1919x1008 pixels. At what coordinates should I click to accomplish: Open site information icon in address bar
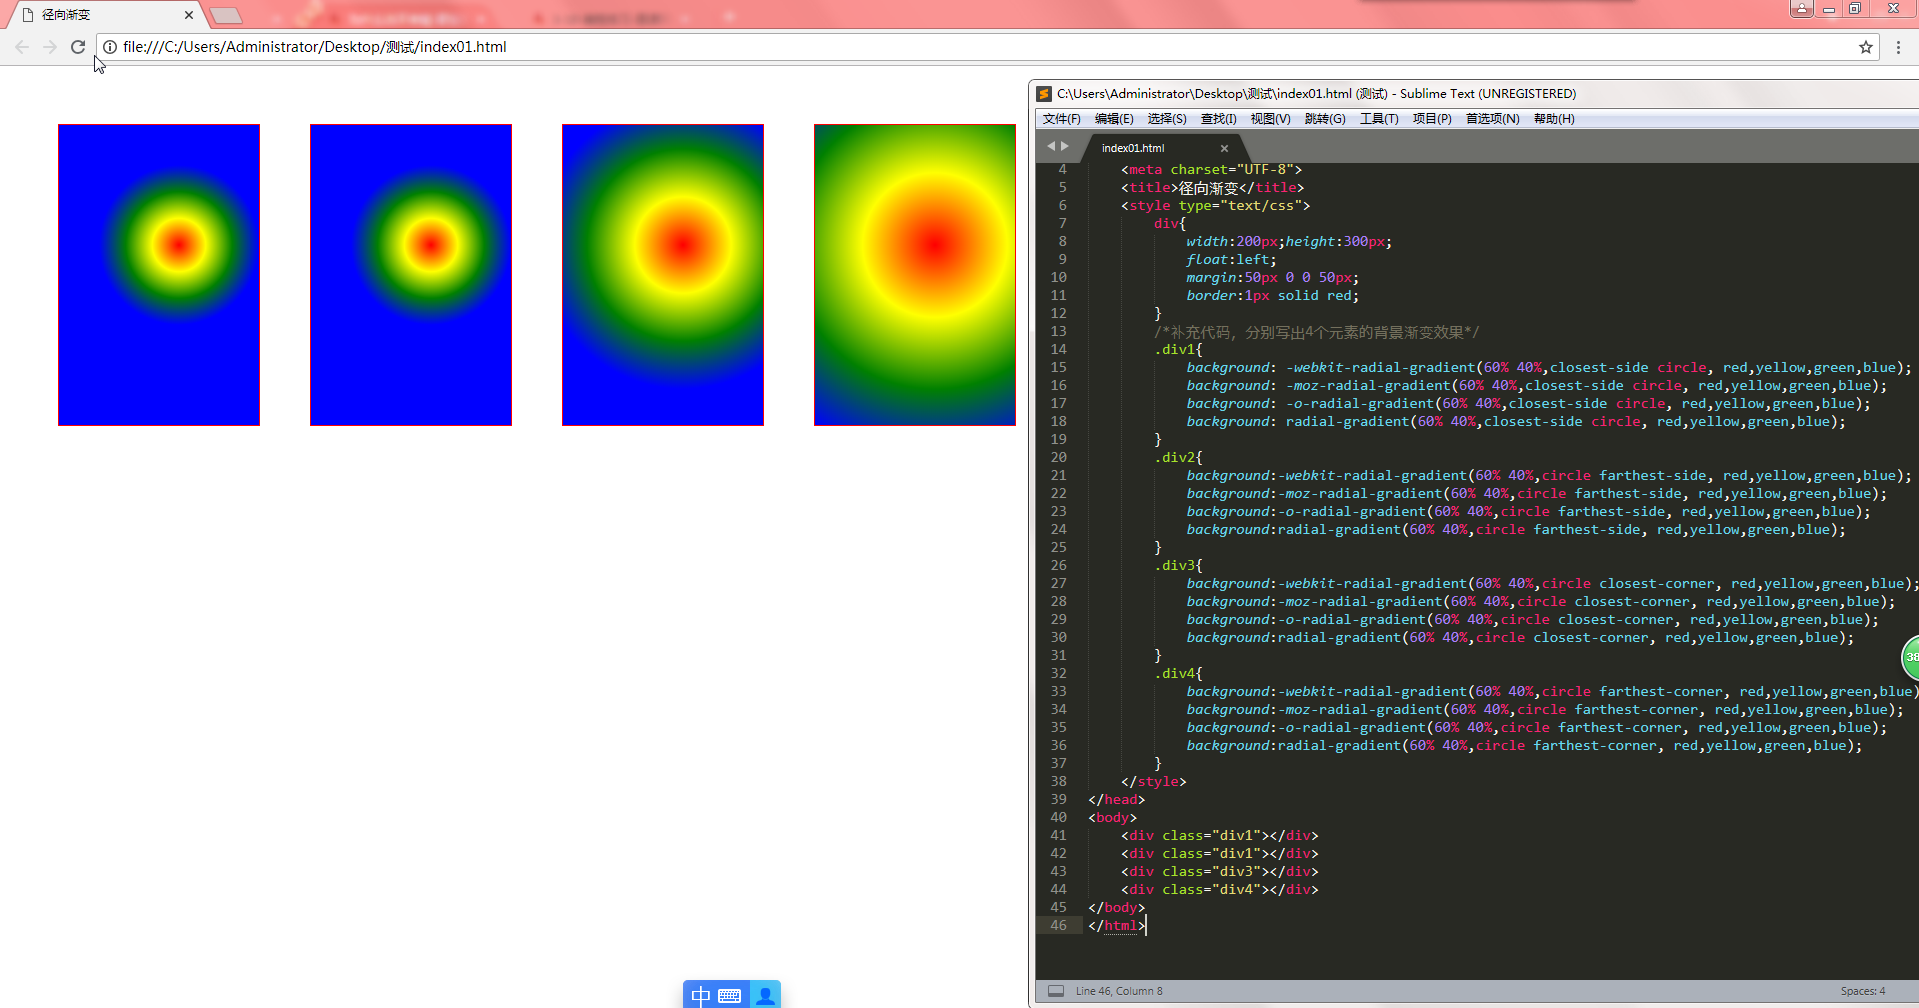point(110,47)
